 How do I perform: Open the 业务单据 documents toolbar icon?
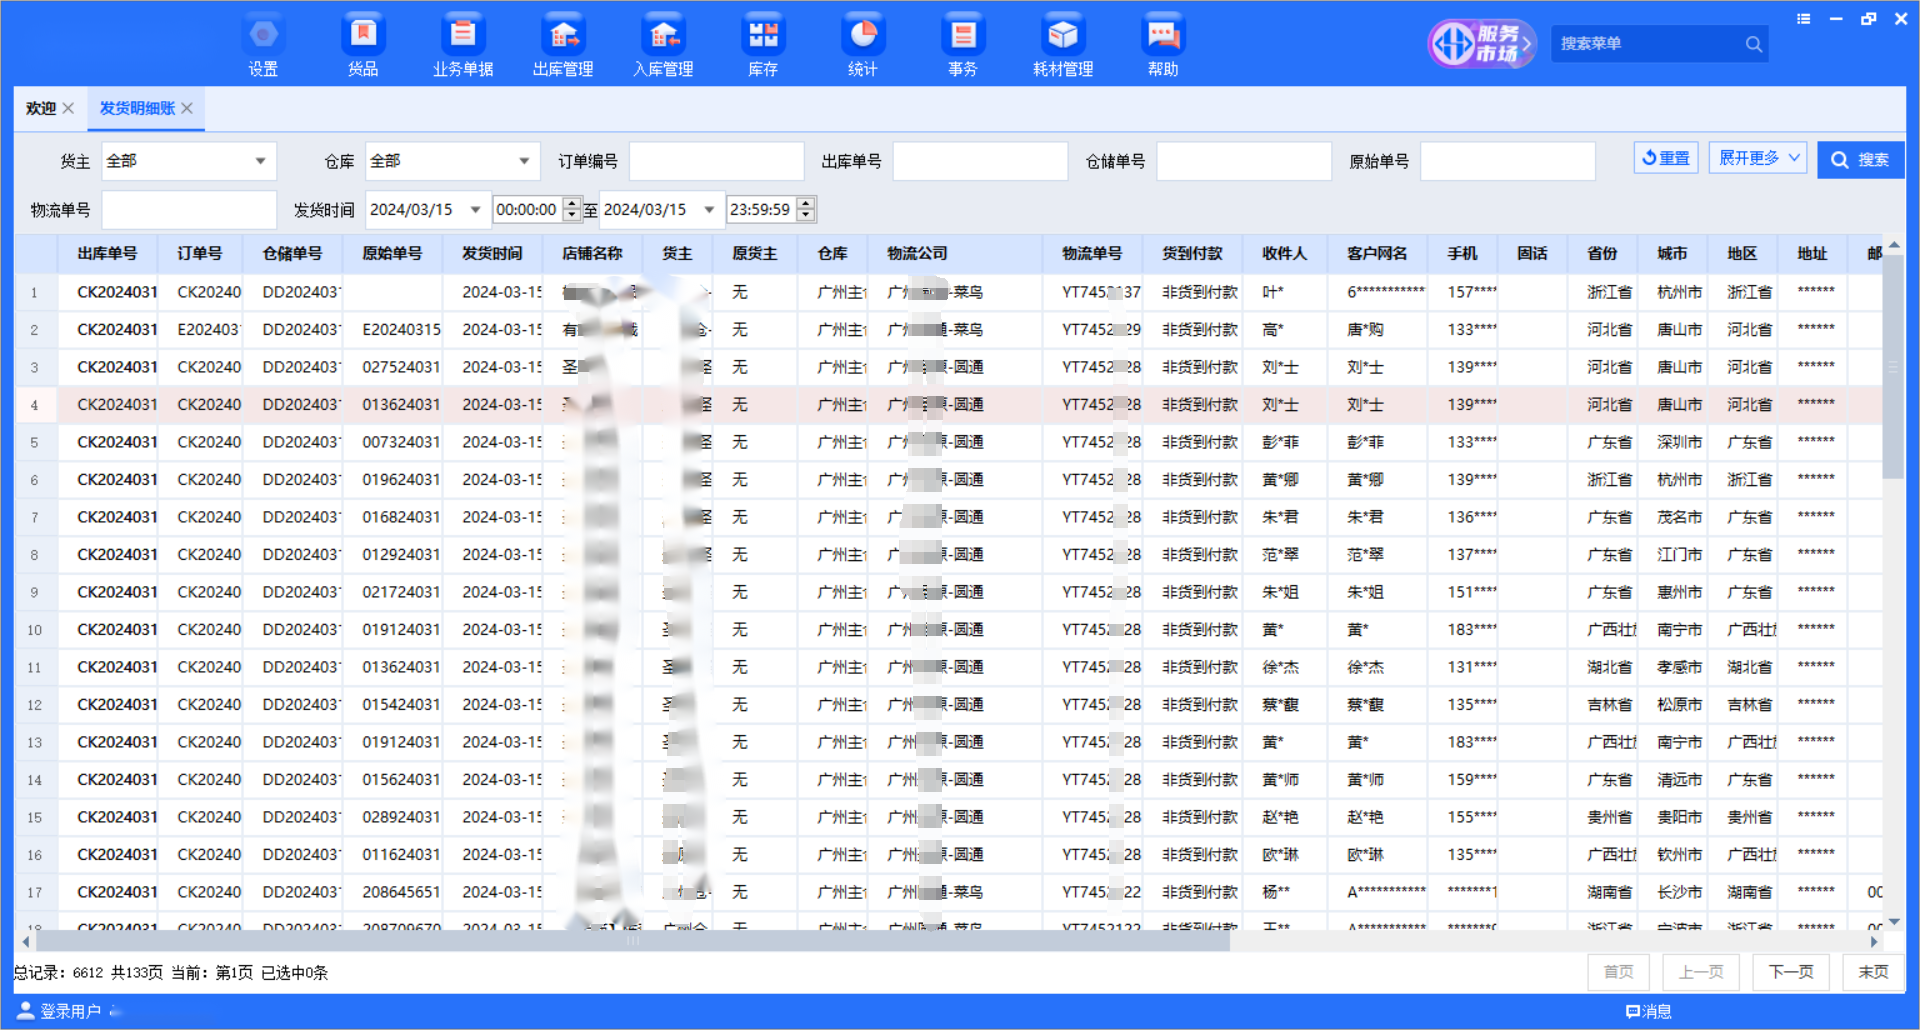(x=463, y=46)
